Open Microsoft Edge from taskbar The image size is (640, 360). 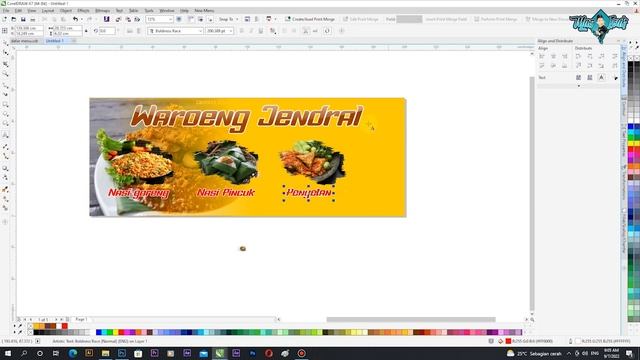click(73, 353)
